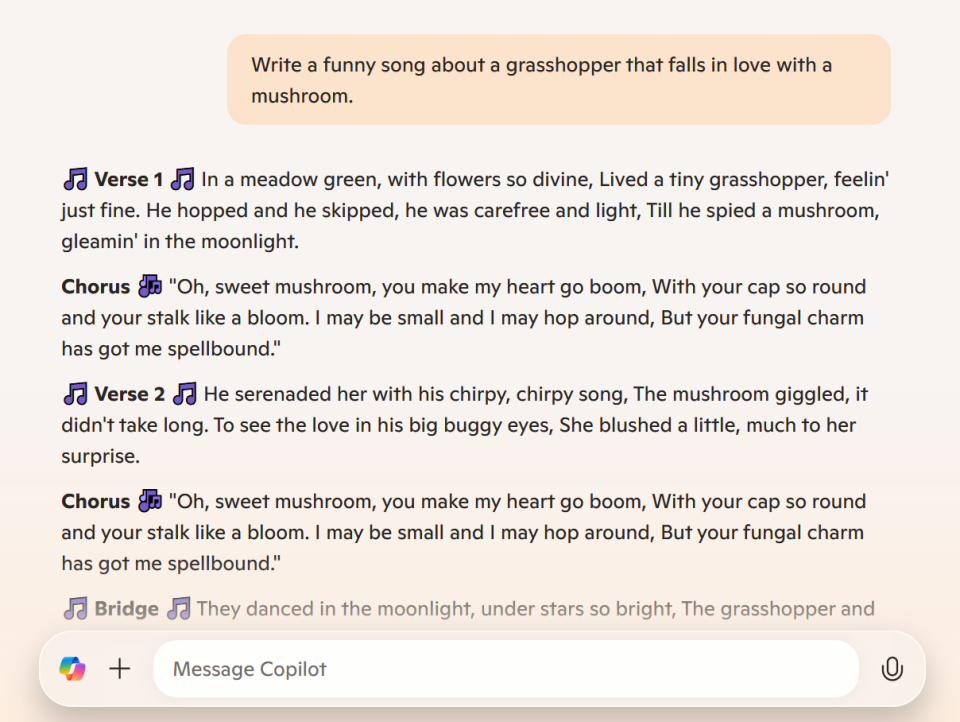
Task: Click the music note before Verse 1
Action: click(x=75, y=180)
